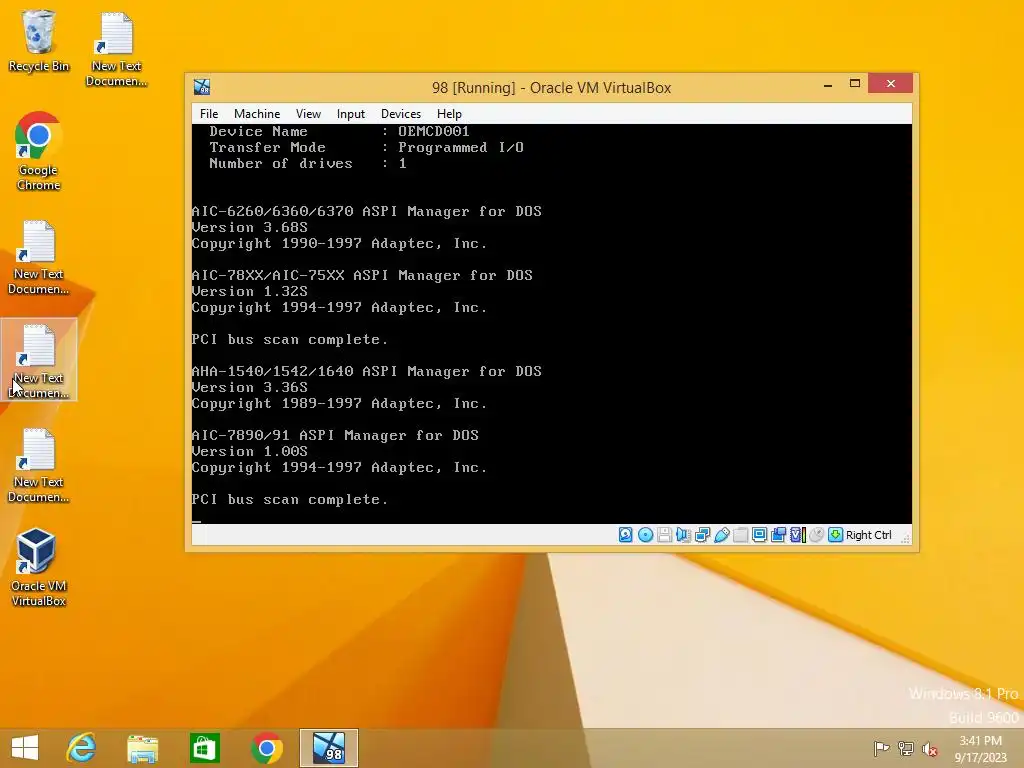Open the Action Center flag tray icon
The image size is (1024, 768).
click(881, 748)
